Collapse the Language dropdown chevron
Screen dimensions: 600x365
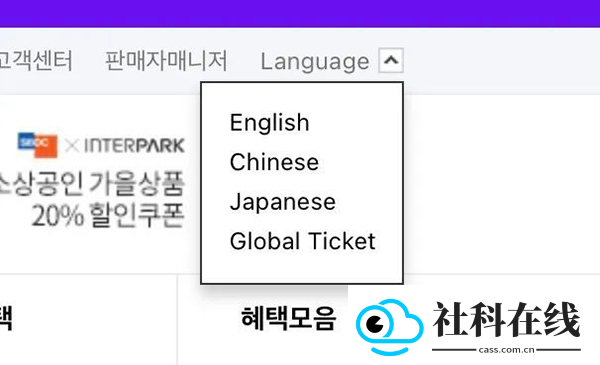point(391,60)
